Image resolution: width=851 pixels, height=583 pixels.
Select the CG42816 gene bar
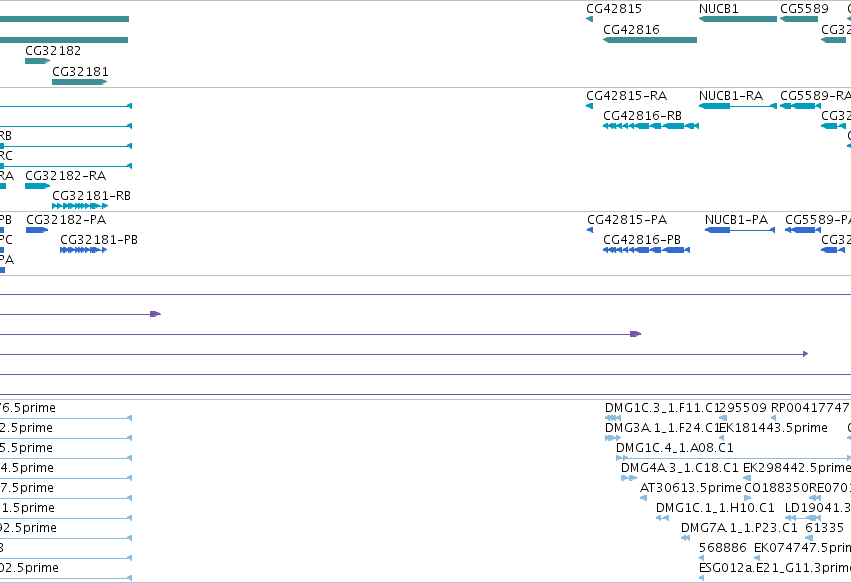650,40
